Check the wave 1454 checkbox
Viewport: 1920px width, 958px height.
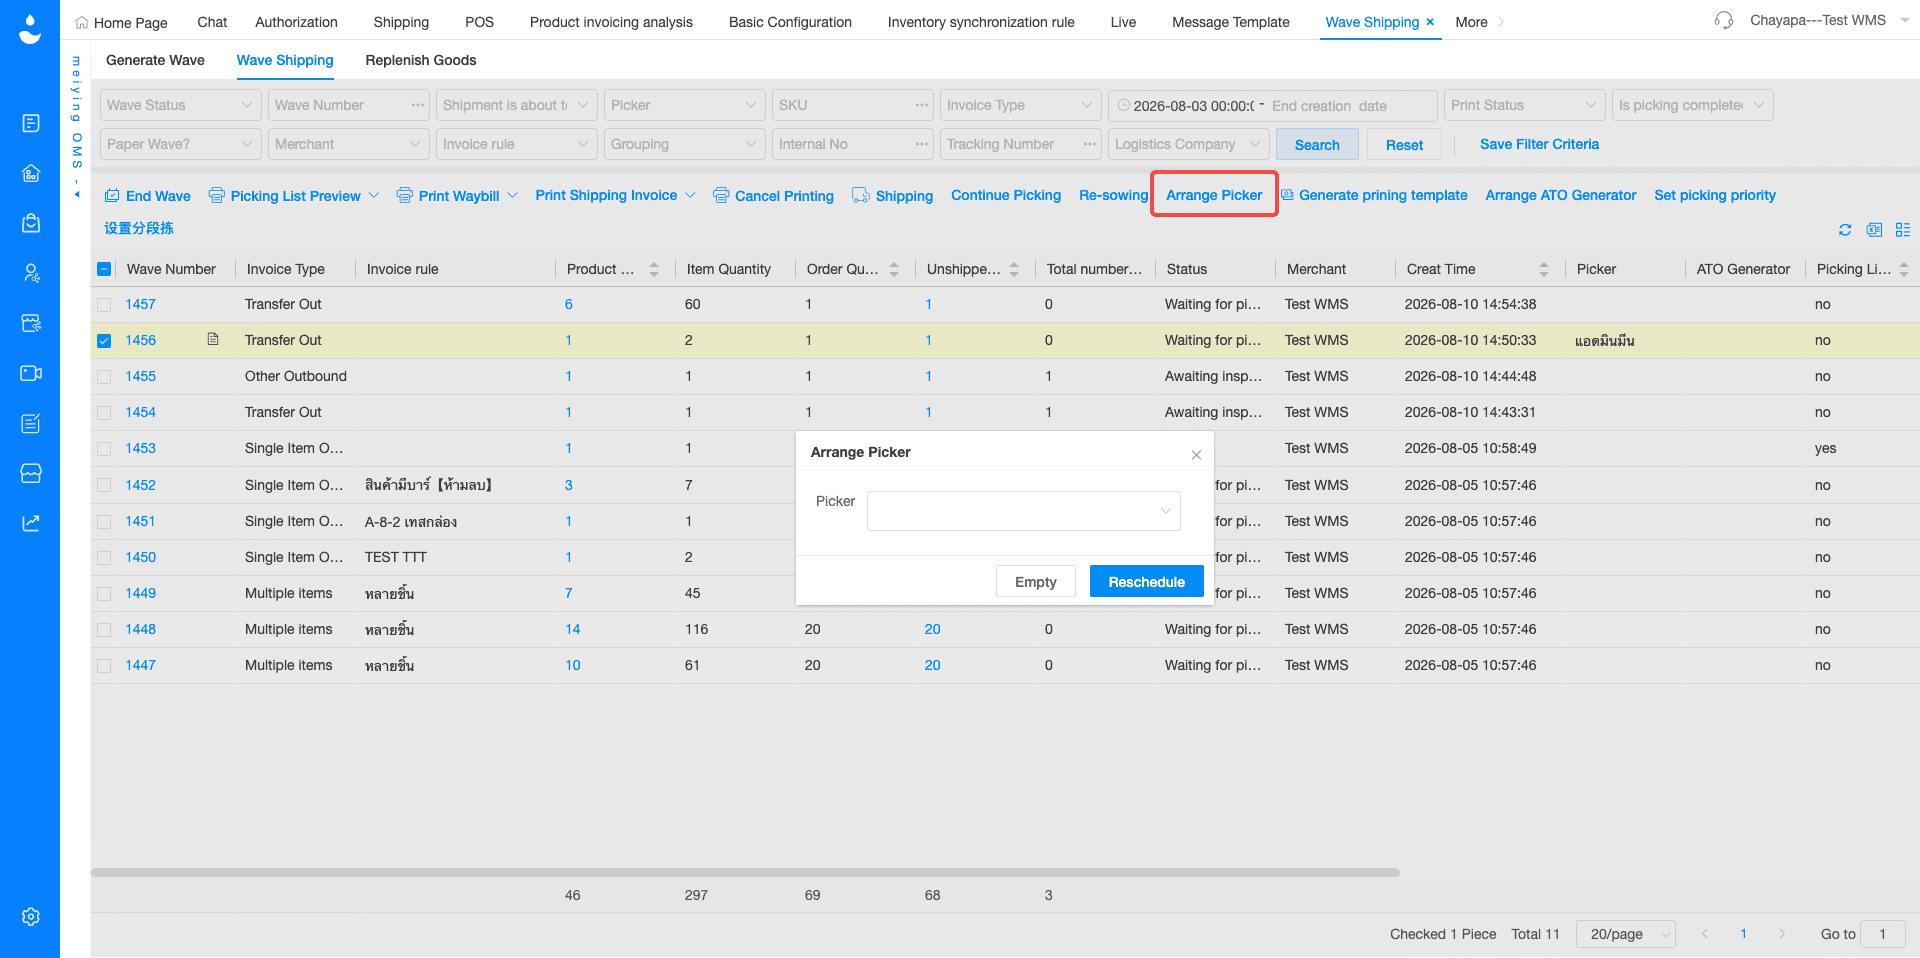(x=104, y=413)
